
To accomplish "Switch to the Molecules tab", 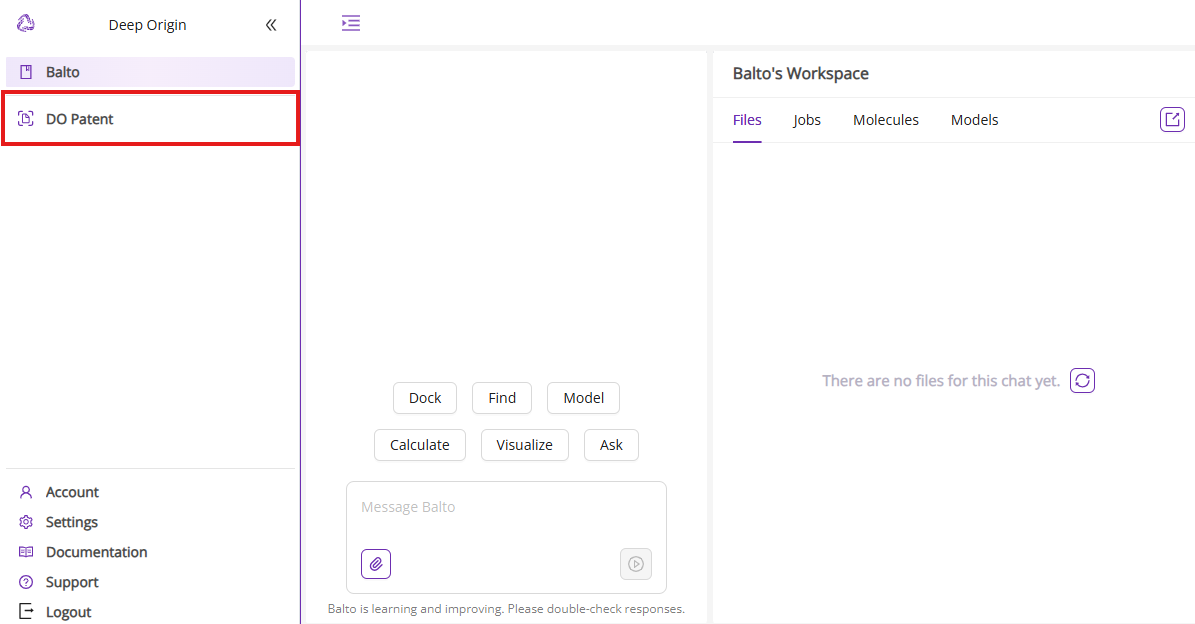I will [886, 120].
